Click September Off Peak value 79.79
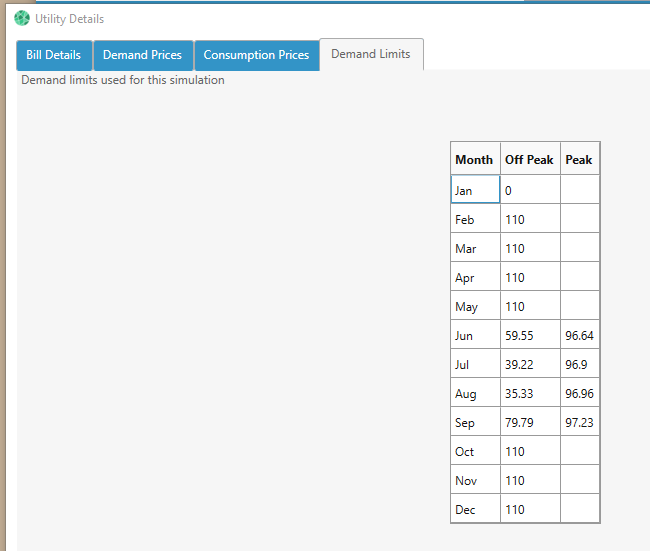This screenshot has height=551, width=650. coord(530,423)
